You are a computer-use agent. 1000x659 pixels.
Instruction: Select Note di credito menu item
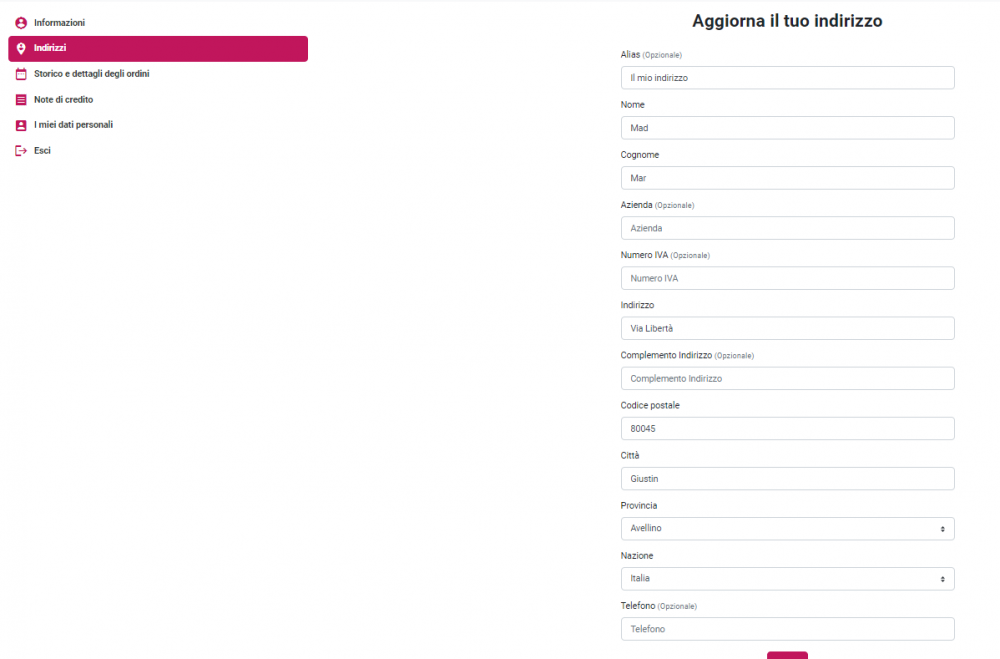63,100
